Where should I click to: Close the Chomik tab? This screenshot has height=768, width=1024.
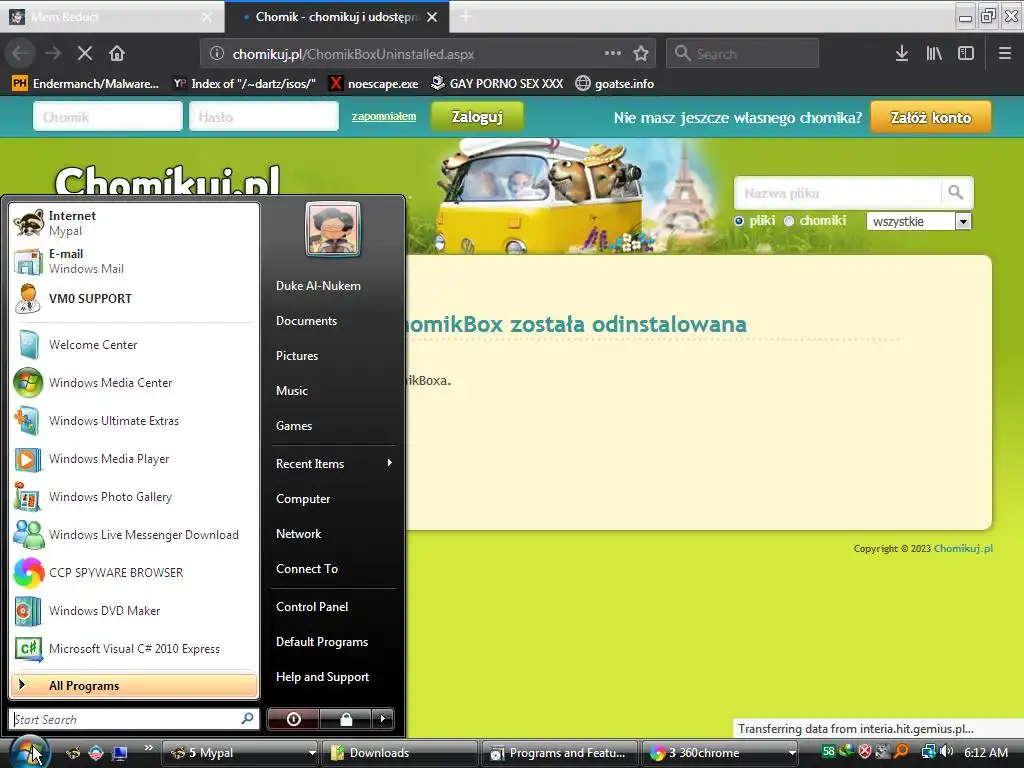click(x=432, y=17)
